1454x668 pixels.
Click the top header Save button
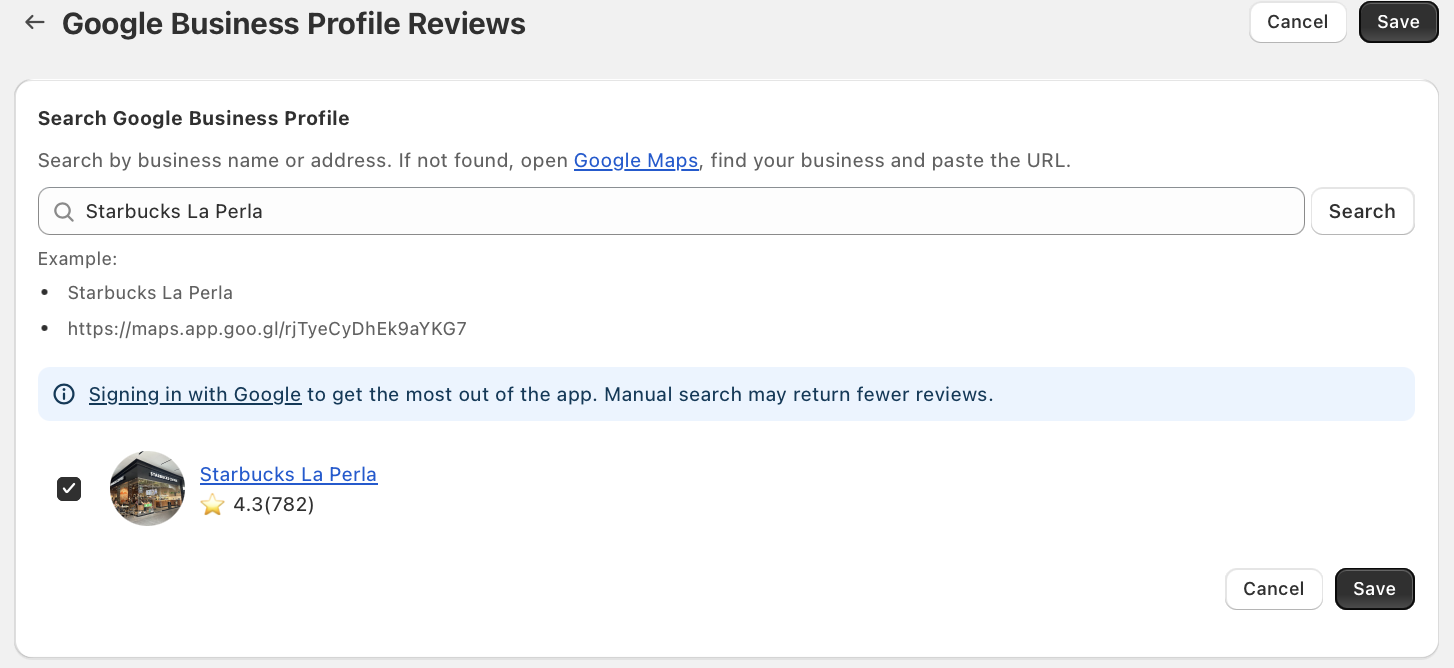tap(1398, 22)
